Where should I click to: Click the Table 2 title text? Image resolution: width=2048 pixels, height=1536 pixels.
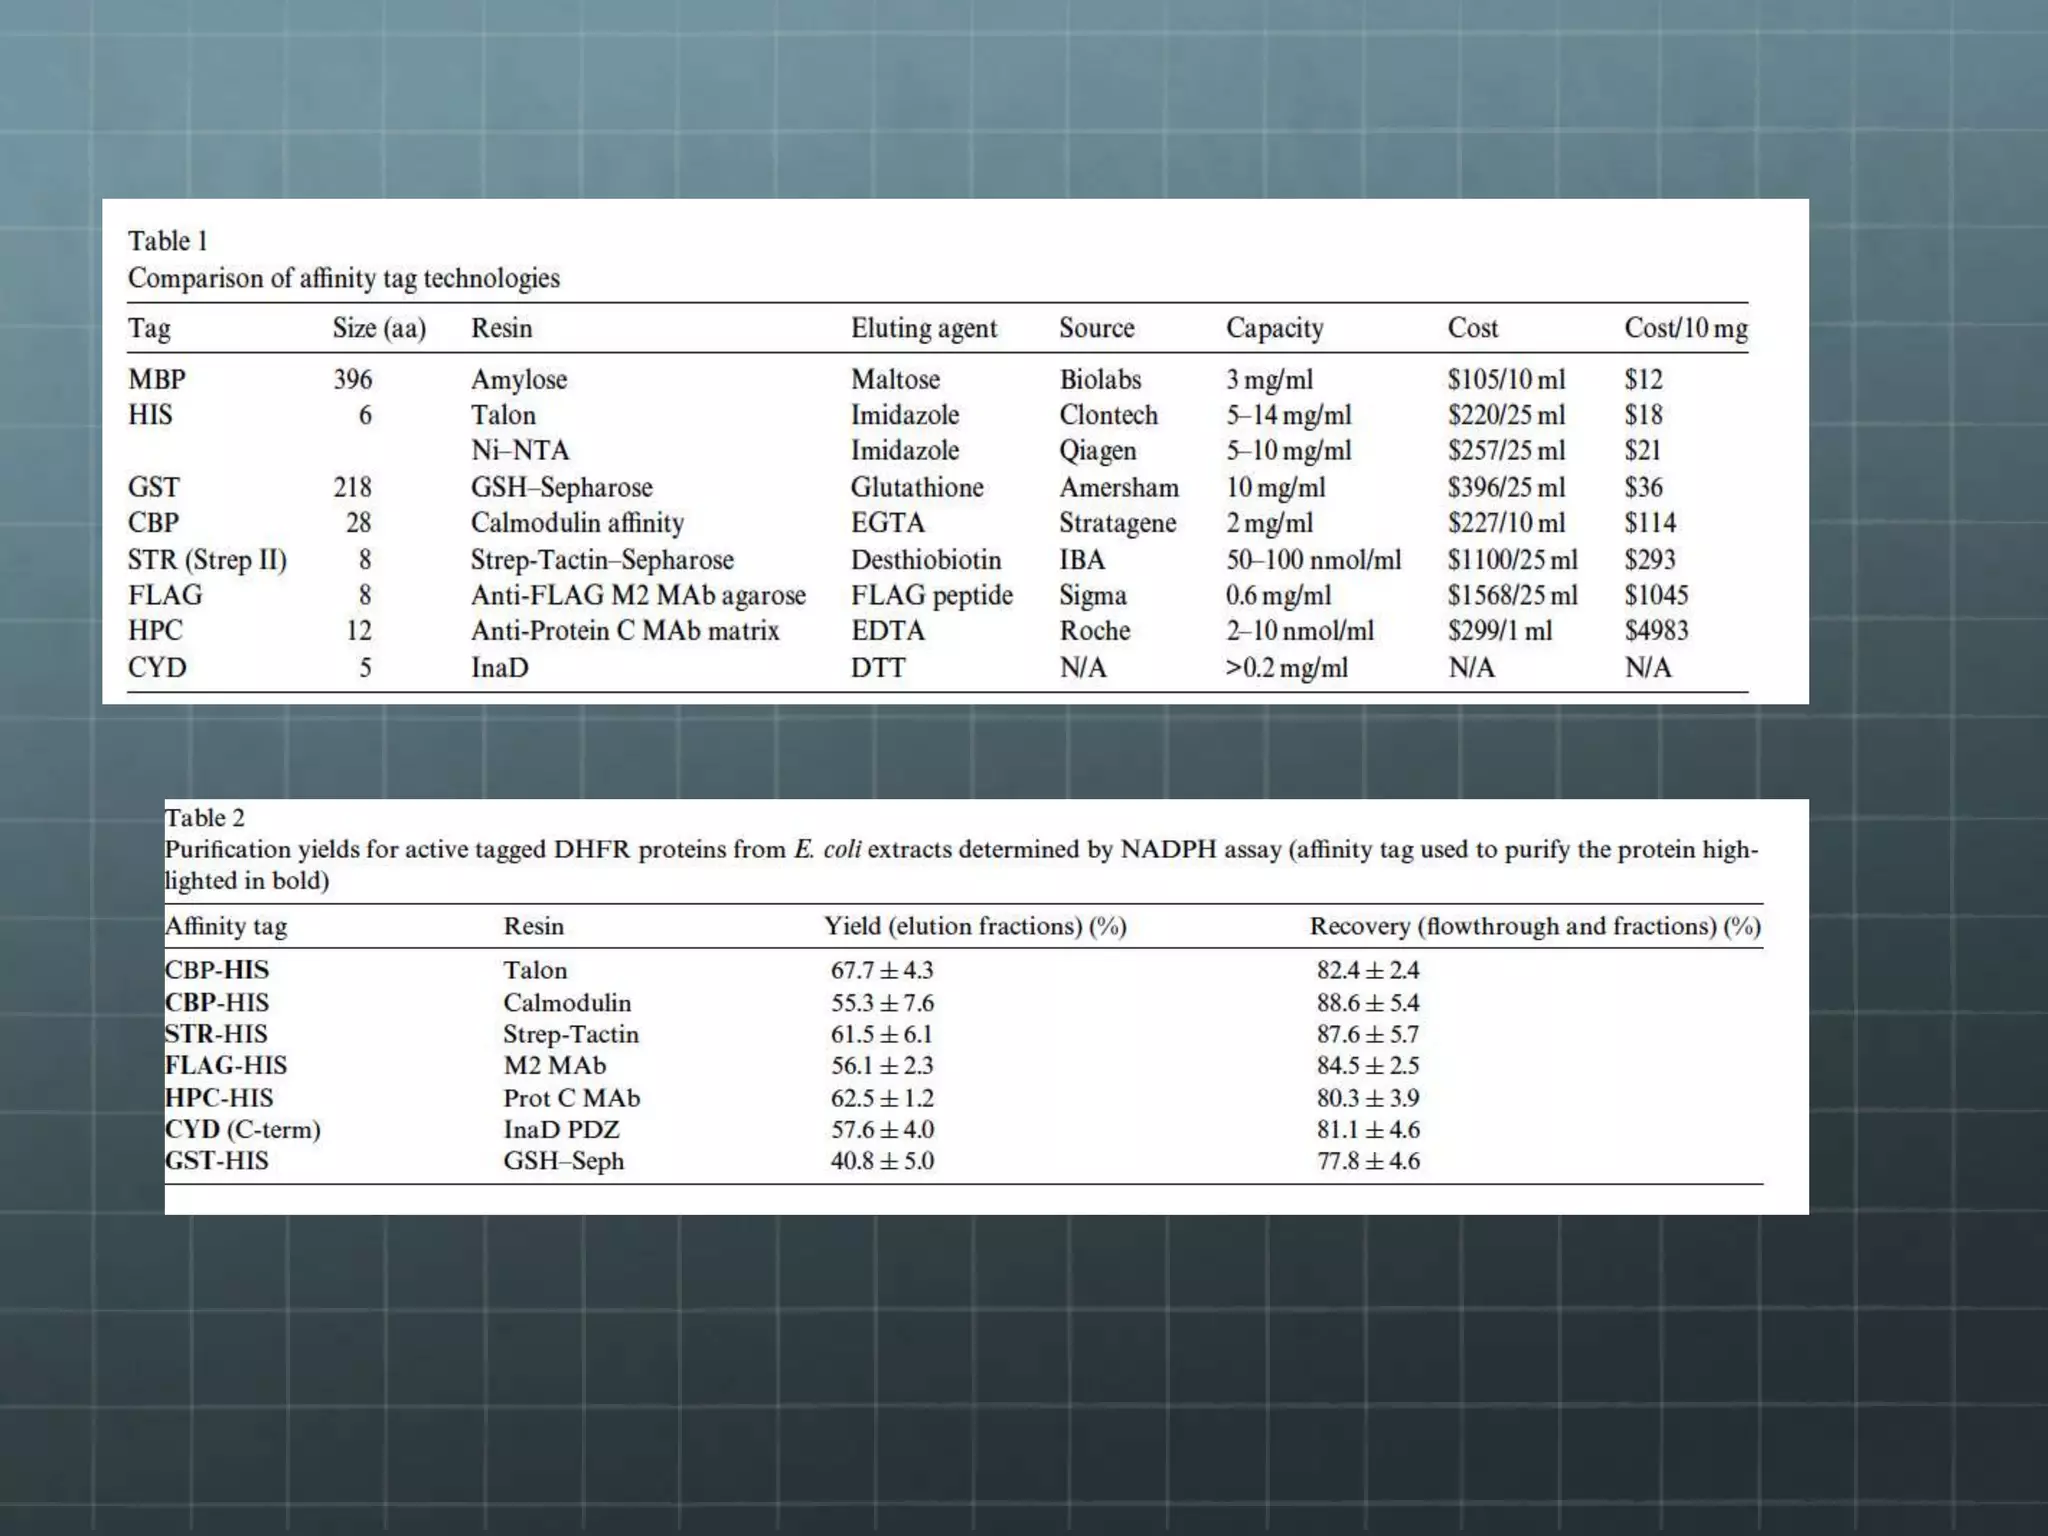(204, 818)
